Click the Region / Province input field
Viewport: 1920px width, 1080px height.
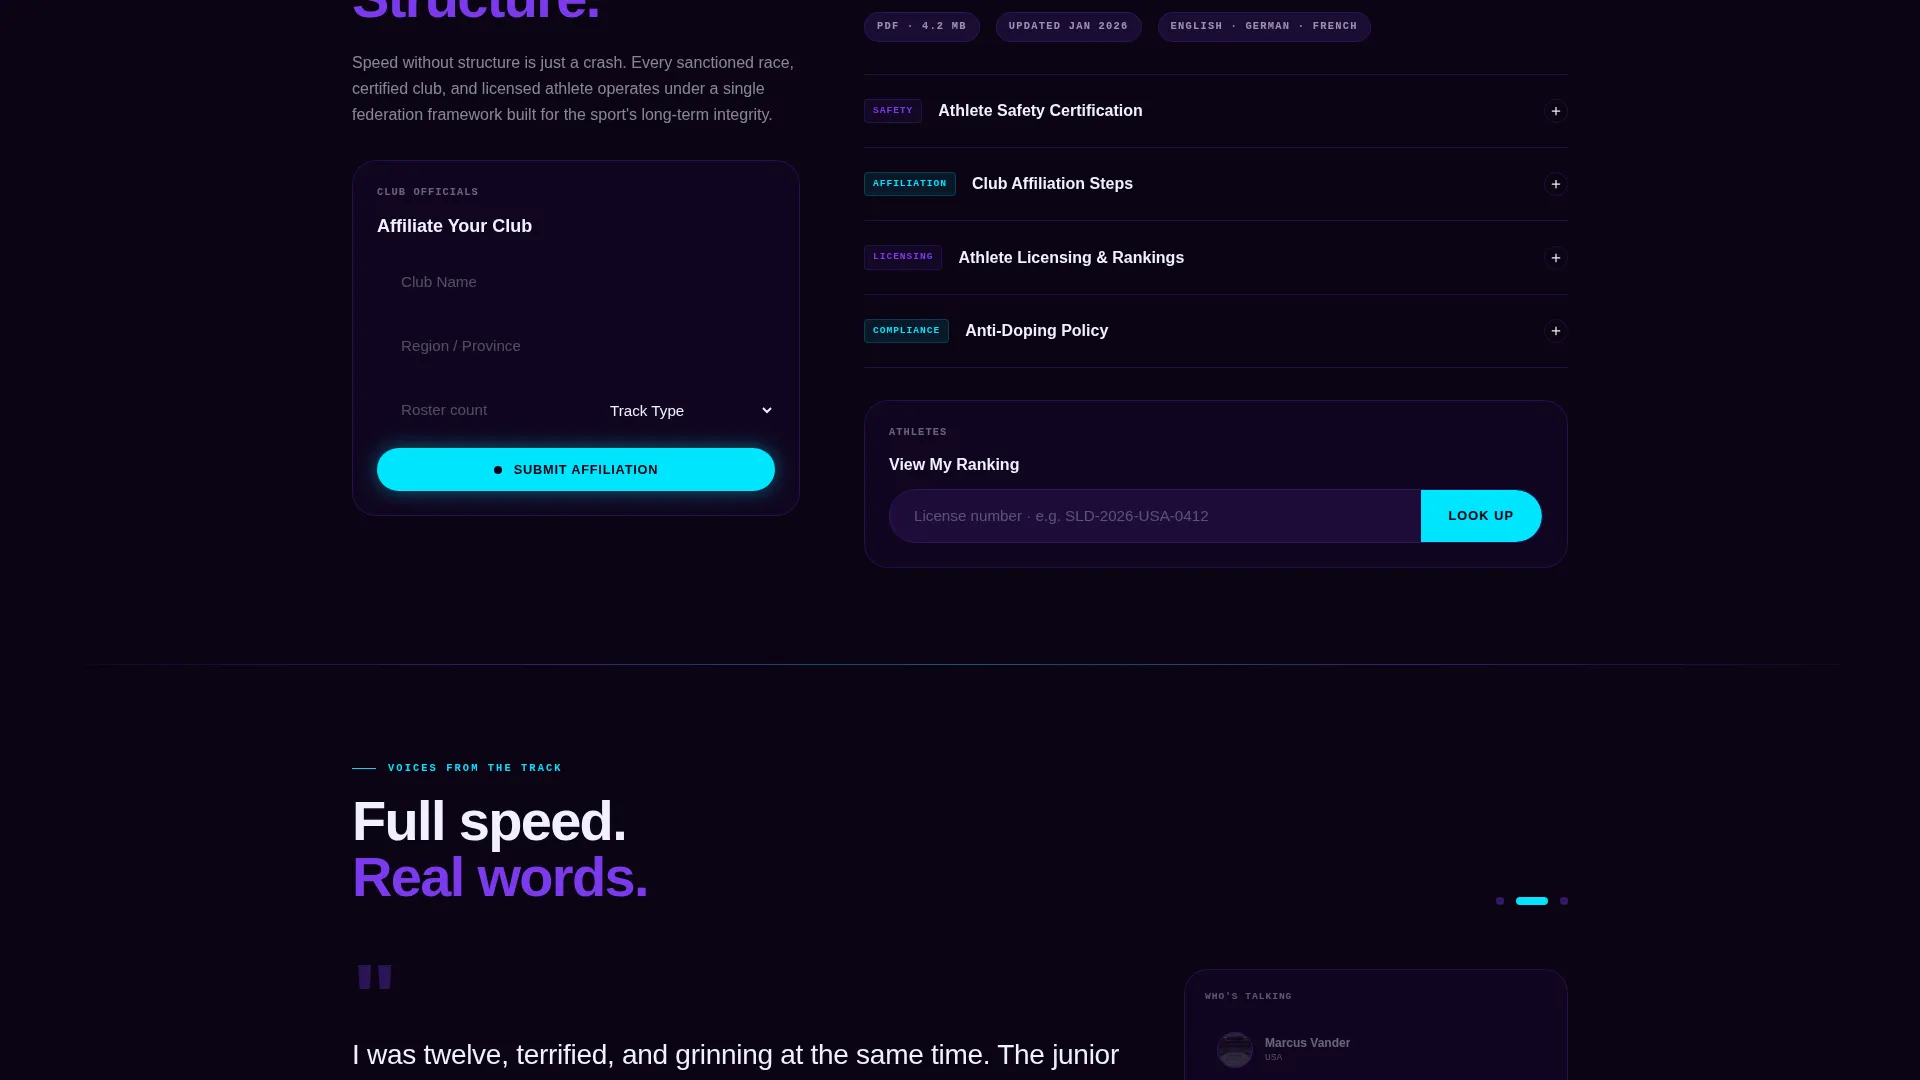(x=576, y=346)
